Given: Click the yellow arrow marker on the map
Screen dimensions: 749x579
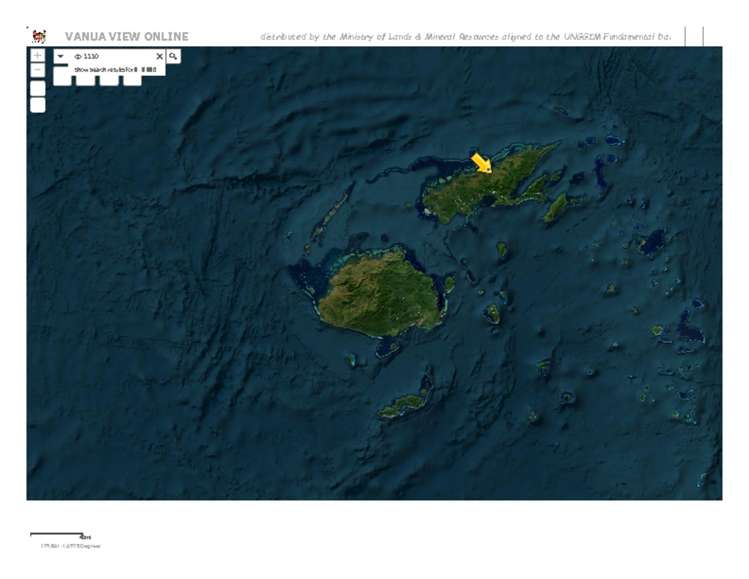Looking at the screenshot, I should click(482, 162).
